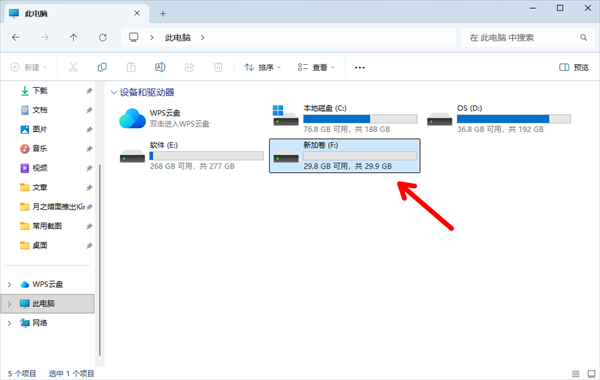Select 本地磁盘 (C:) drive
This screenshot has height=380, width=600.
click(x=344, y=119)
